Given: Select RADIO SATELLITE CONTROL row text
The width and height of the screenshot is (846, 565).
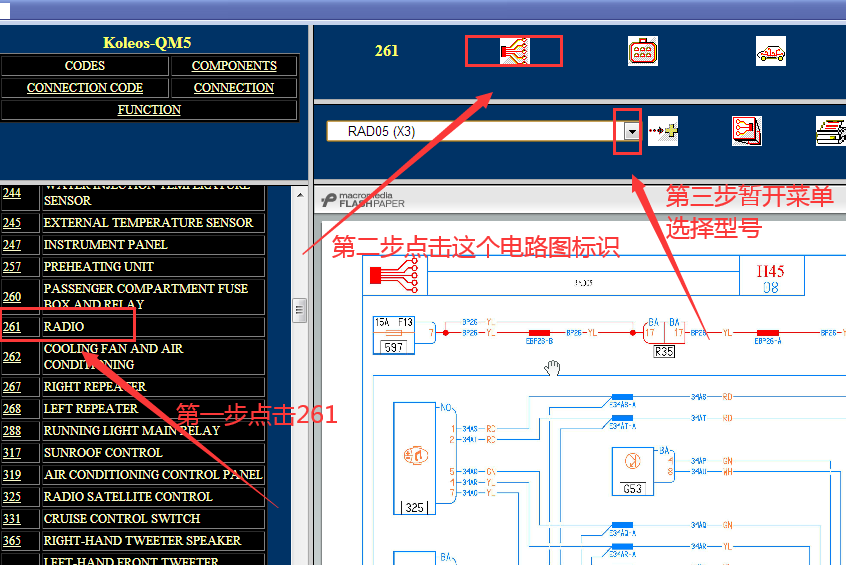Looking at the screenshot, I should 128,497.
